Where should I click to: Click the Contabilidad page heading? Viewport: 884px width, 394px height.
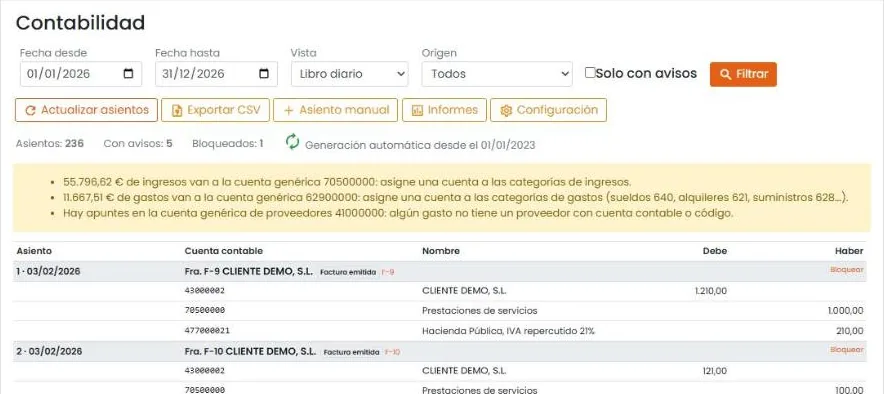pyautogui.click(x=81, y=23)
